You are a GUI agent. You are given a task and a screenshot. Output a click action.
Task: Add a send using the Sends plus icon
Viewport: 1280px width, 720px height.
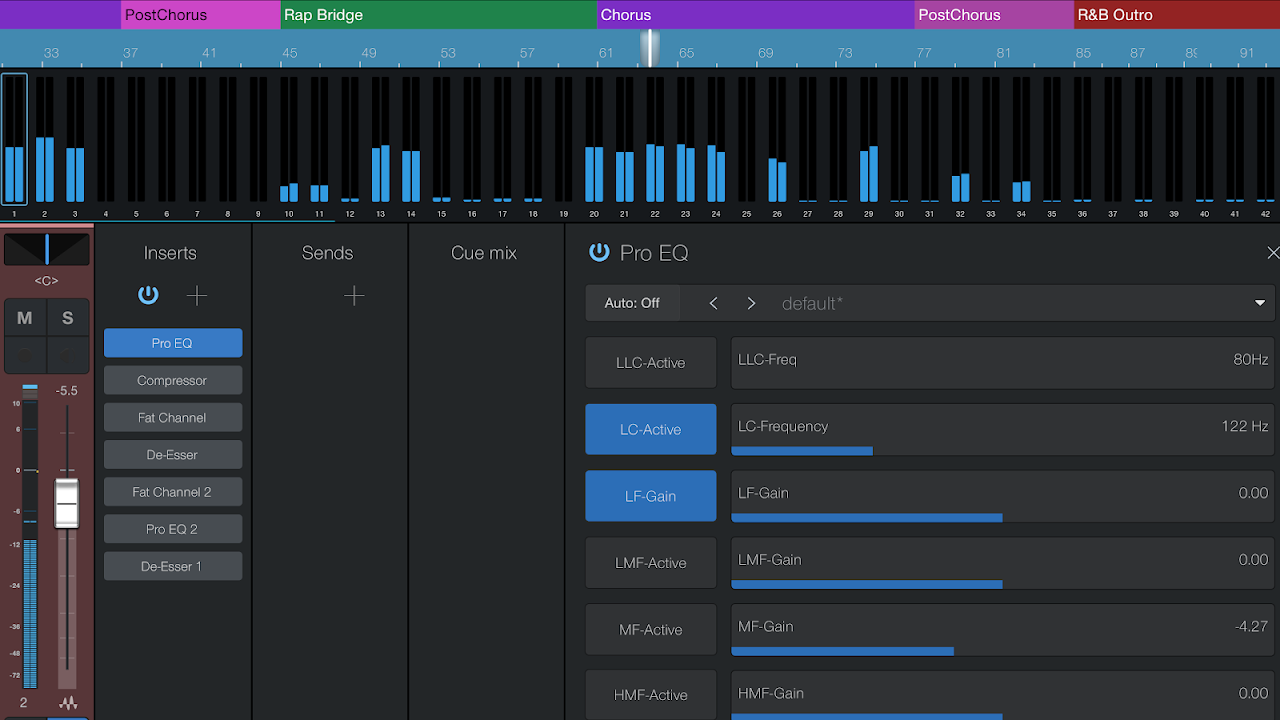click(354, 295)
